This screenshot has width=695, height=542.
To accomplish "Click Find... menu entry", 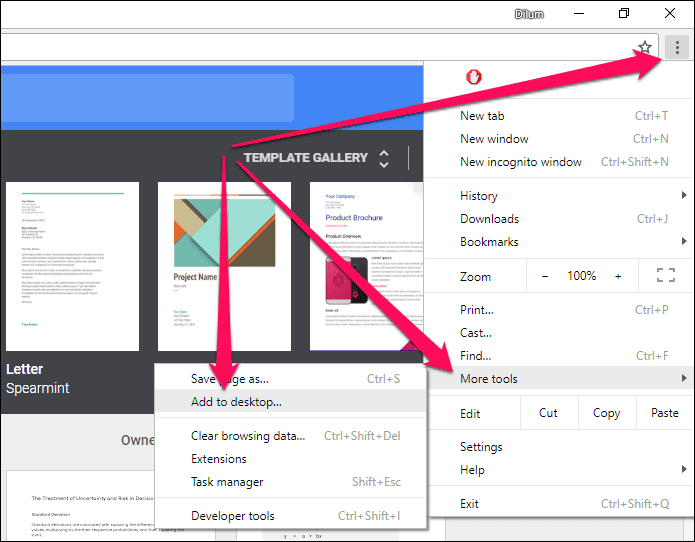I will [x=559, y=355].
